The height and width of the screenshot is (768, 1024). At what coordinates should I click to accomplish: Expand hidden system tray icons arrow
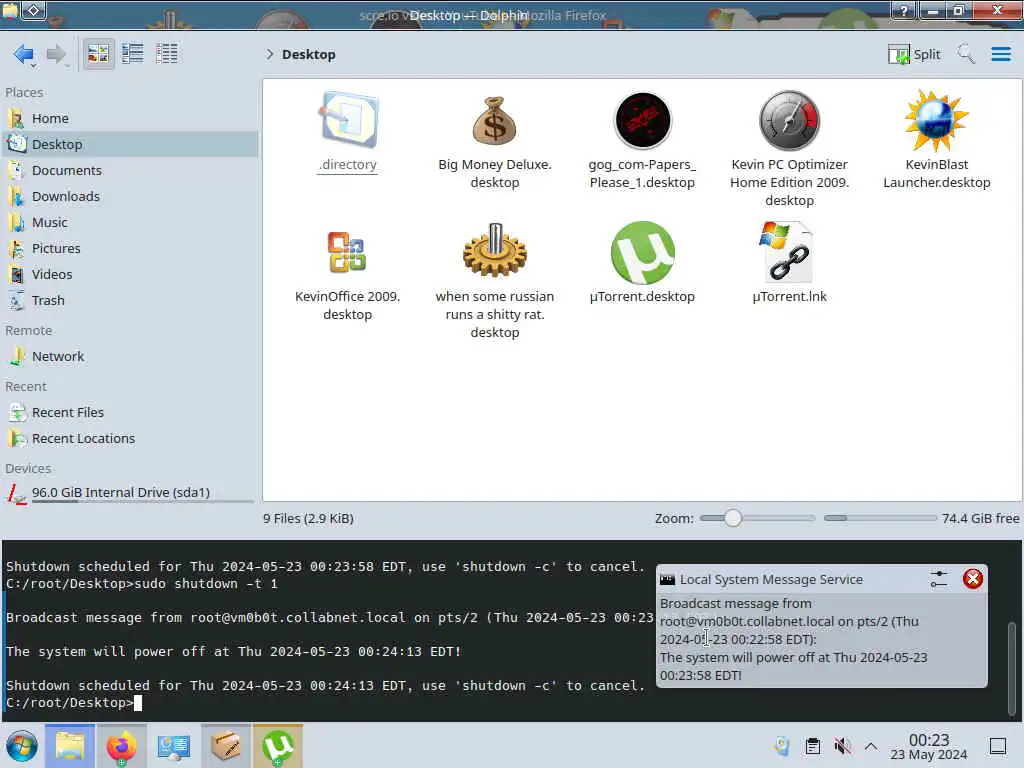pos(871,746)
